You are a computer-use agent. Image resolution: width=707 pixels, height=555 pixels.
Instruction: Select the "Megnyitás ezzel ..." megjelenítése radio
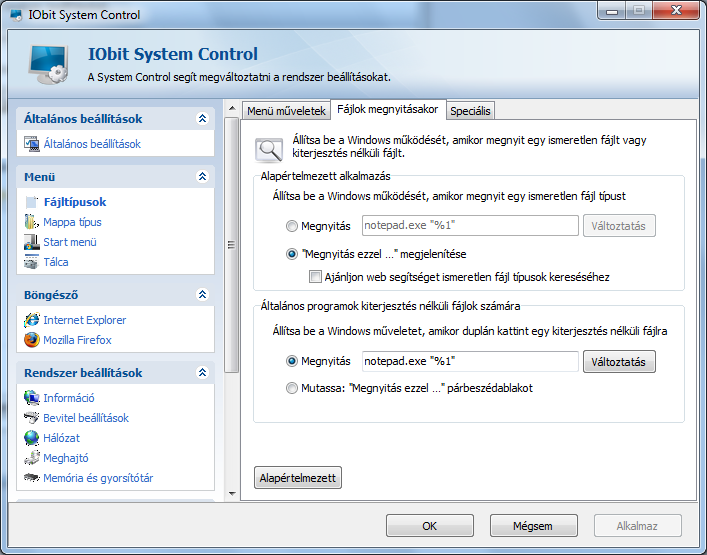point(292,254)
